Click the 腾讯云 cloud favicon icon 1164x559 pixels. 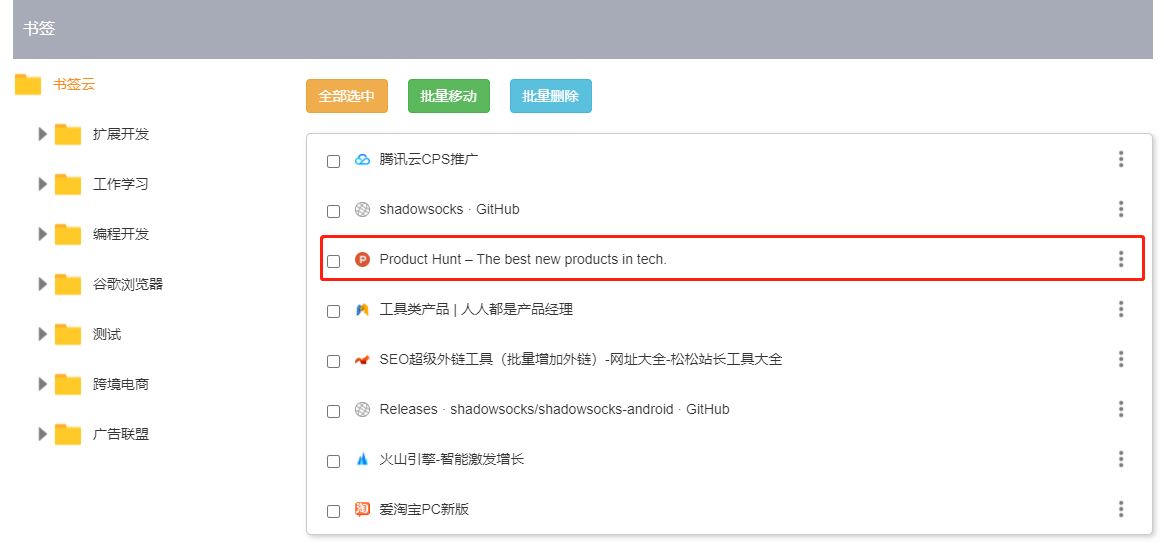[362, 160]
